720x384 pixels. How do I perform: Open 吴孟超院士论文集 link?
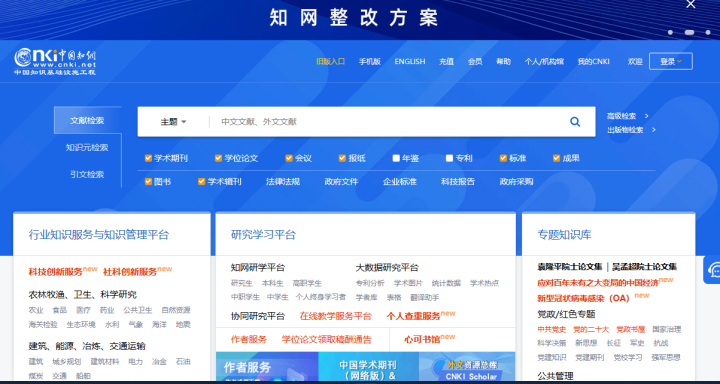(x=644, y=267)
